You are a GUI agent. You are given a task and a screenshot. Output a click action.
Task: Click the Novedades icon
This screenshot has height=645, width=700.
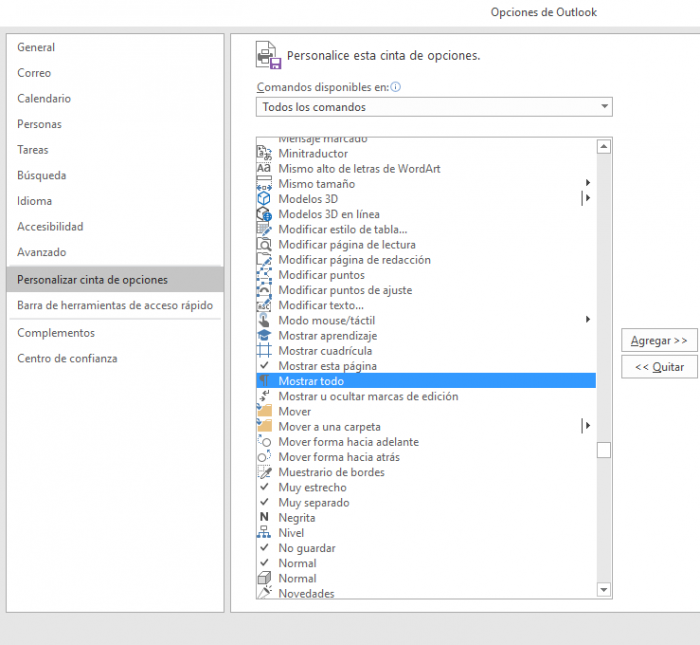pos(264,593)
